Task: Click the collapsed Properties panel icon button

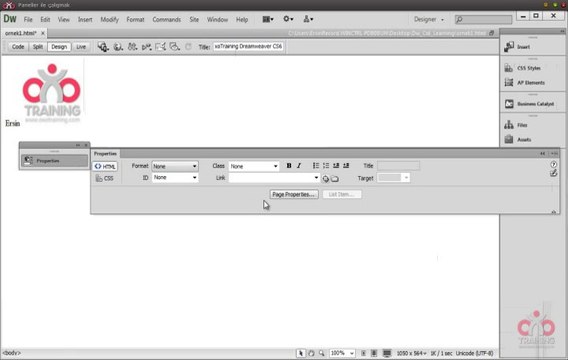Action: tap(54, 161)
